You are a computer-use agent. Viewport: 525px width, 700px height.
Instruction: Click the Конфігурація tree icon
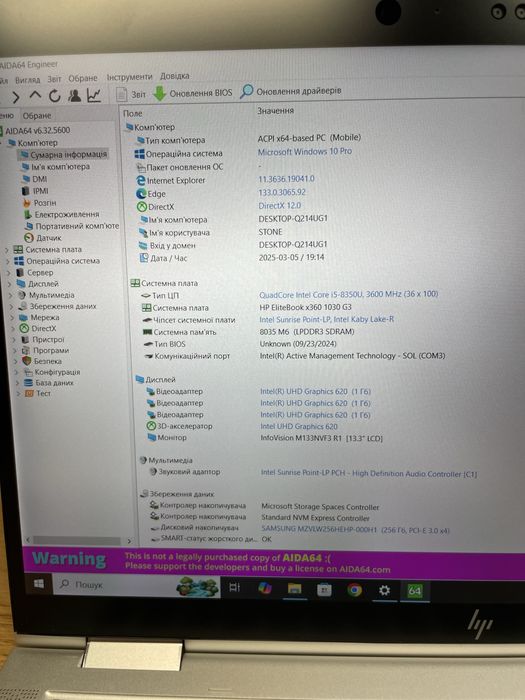click(x=28, y=372)
